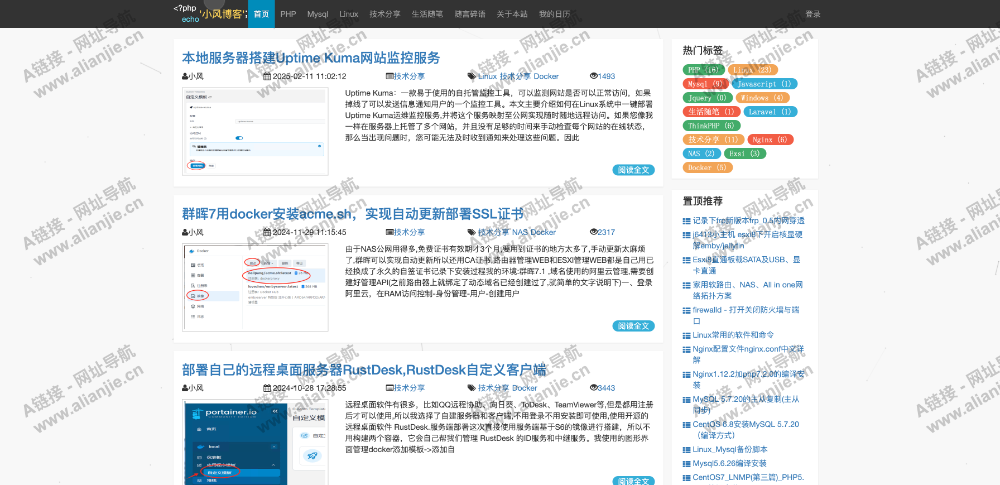Click author icon on Uptime Kuma post
Viewport: 1000px width, 485px height.
(185, 77)
